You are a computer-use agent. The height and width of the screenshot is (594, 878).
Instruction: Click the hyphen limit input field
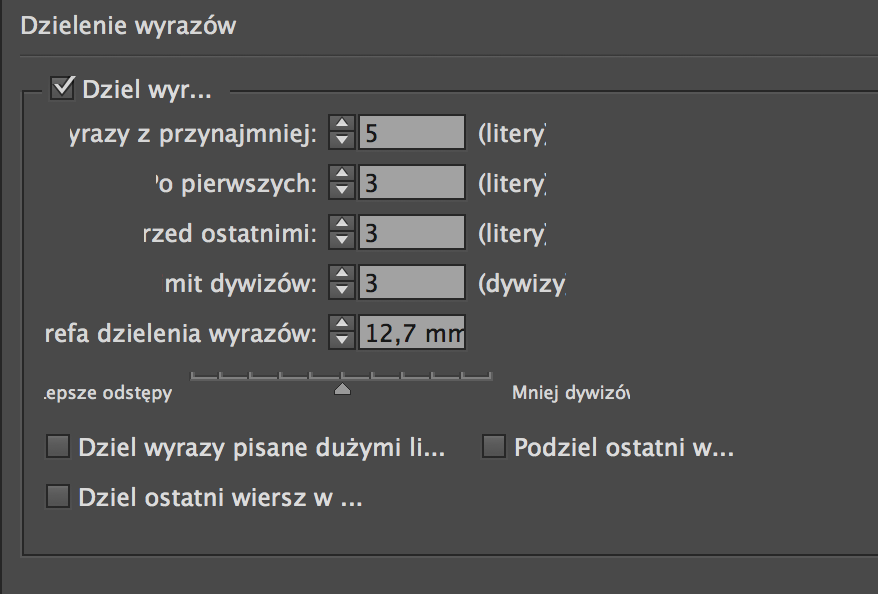(411, 282)
